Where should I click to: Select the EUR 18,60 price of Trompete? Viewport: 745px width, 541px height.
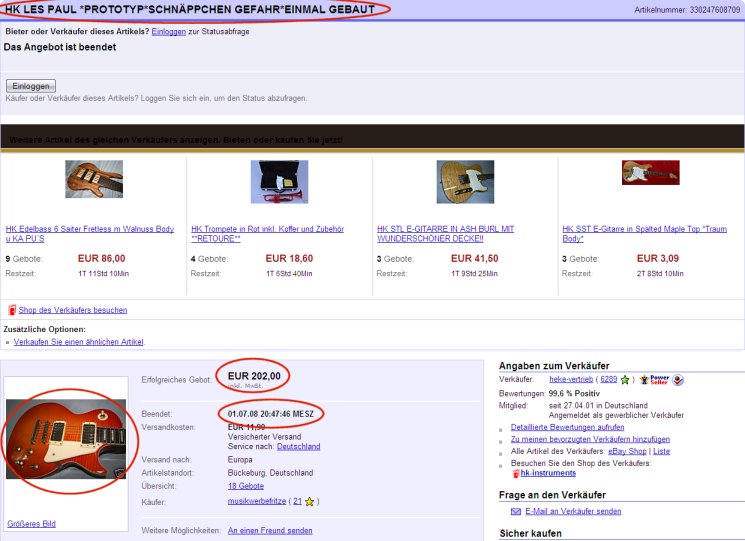[289, 258]
